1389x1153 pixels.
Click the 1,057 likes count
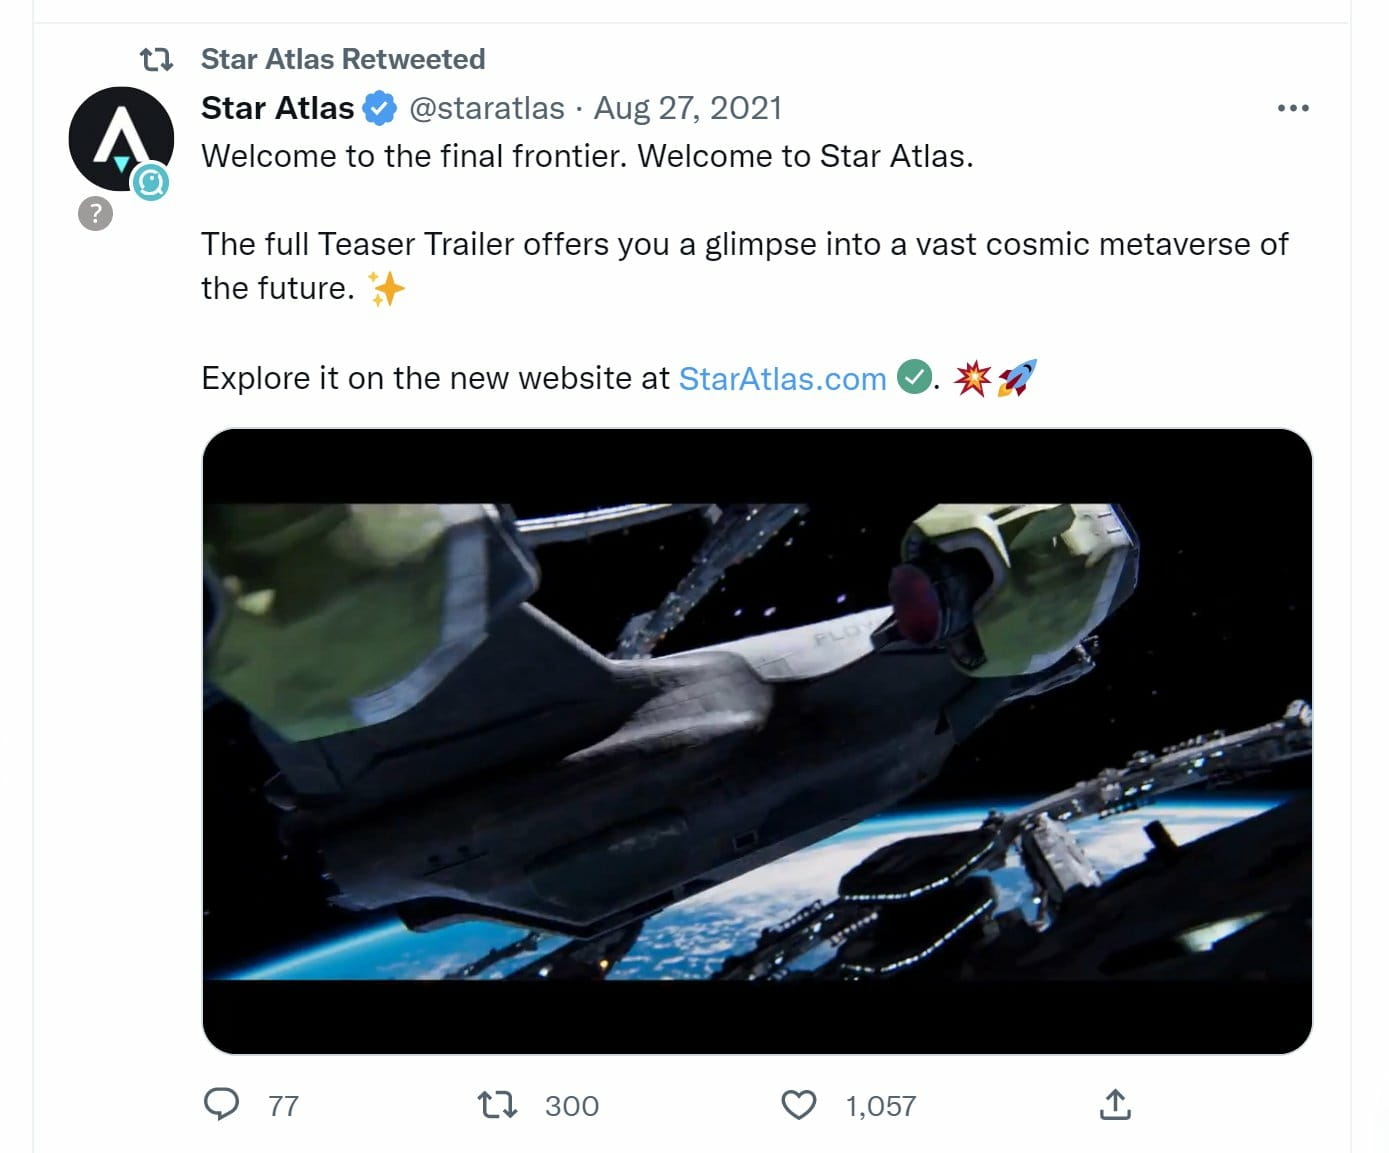880,1106
